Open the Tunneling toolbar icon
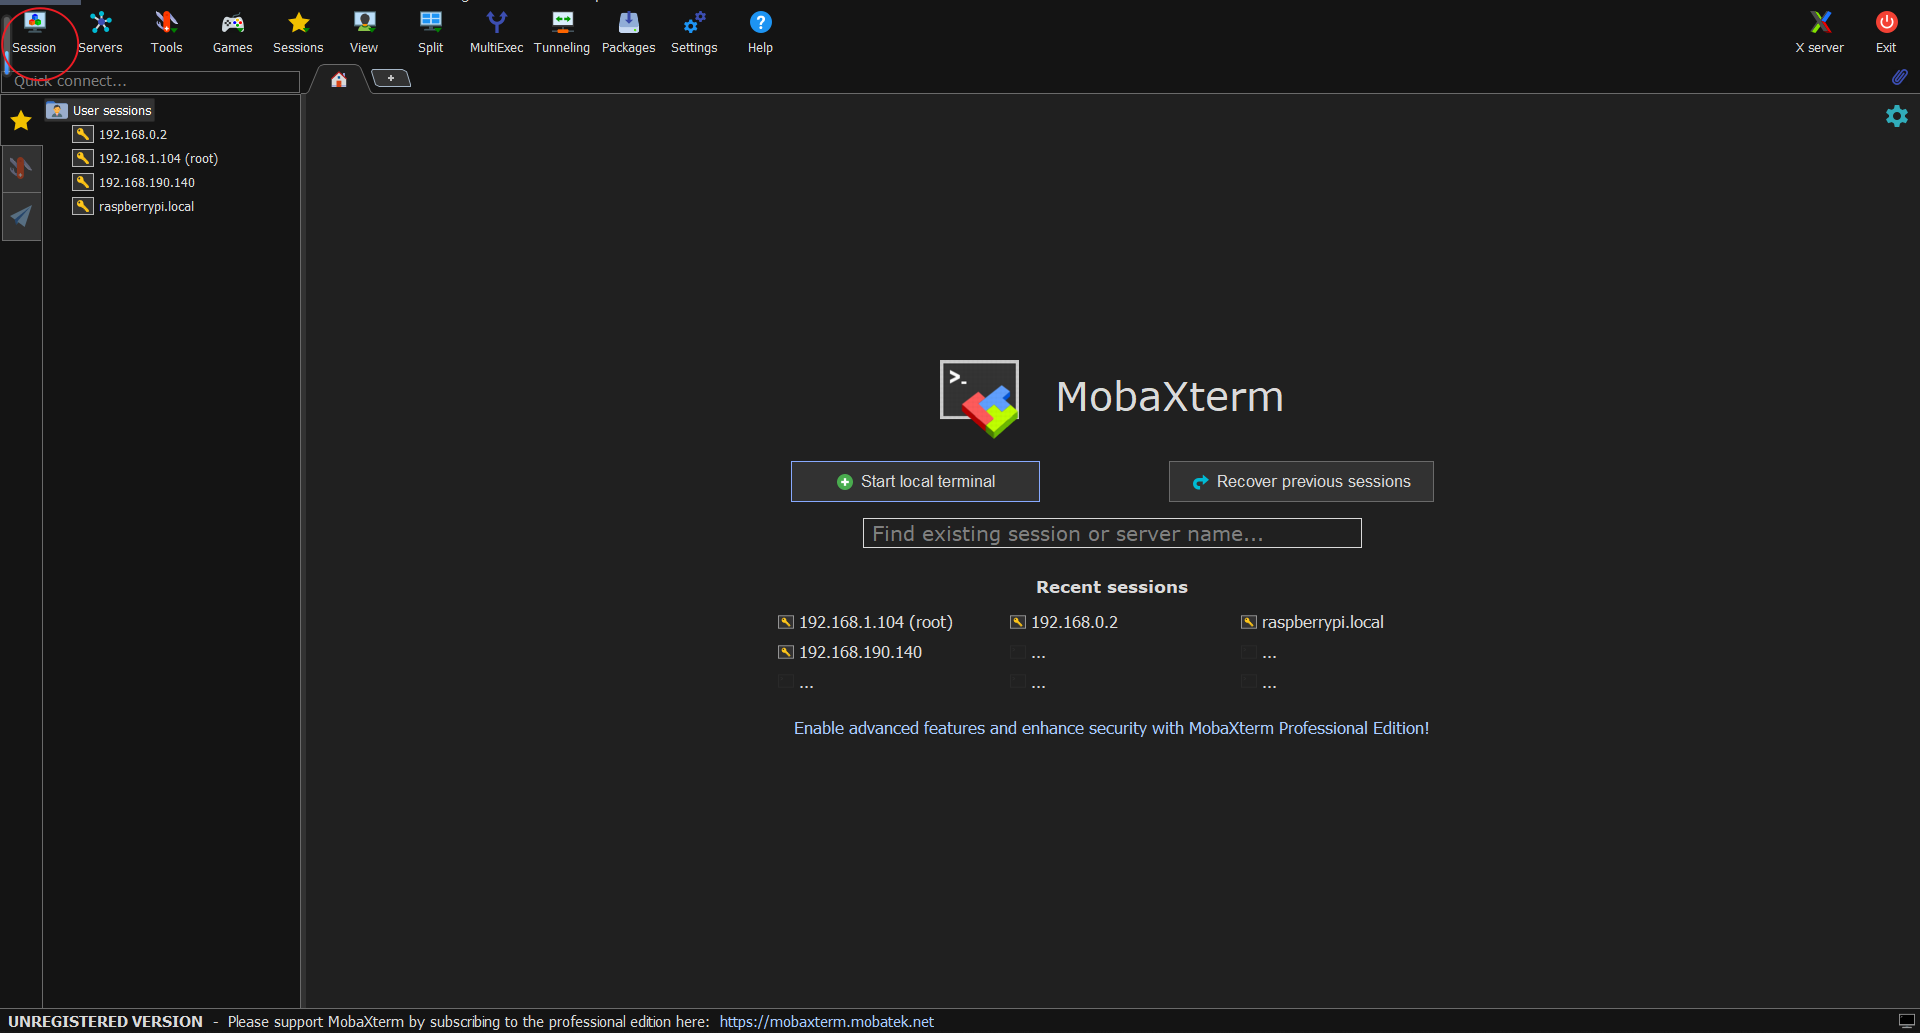Image resolution: width=1920 pixels, height=1033 pixels. point(562,32)
